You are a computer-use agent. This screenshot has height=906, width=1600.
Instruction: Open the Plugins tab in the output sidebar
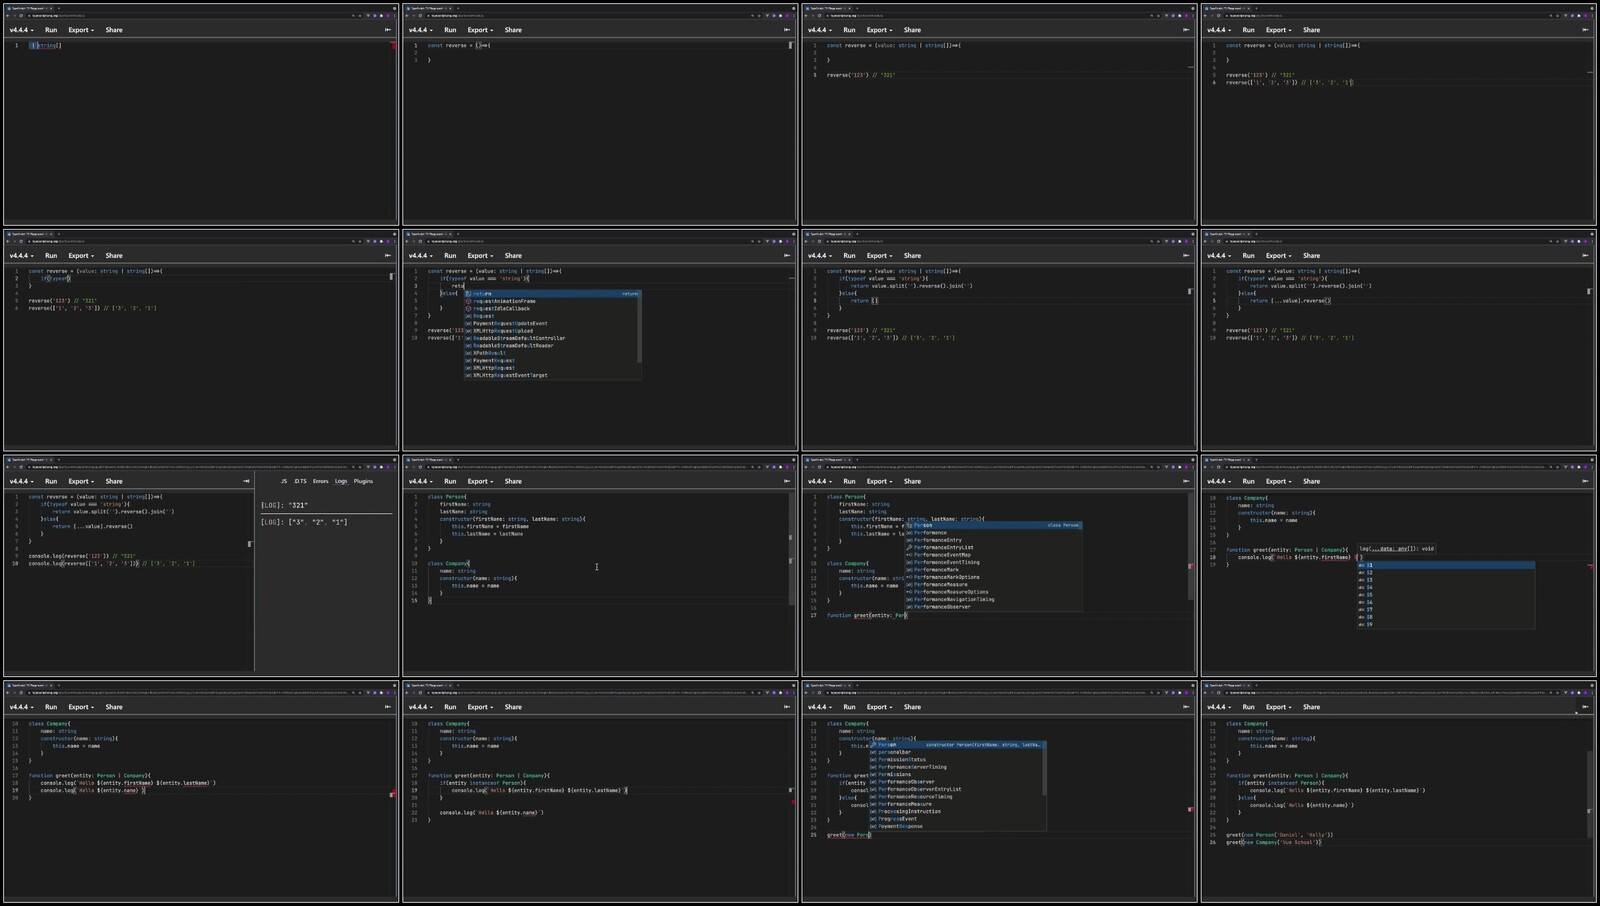click(x=363, y=481)
